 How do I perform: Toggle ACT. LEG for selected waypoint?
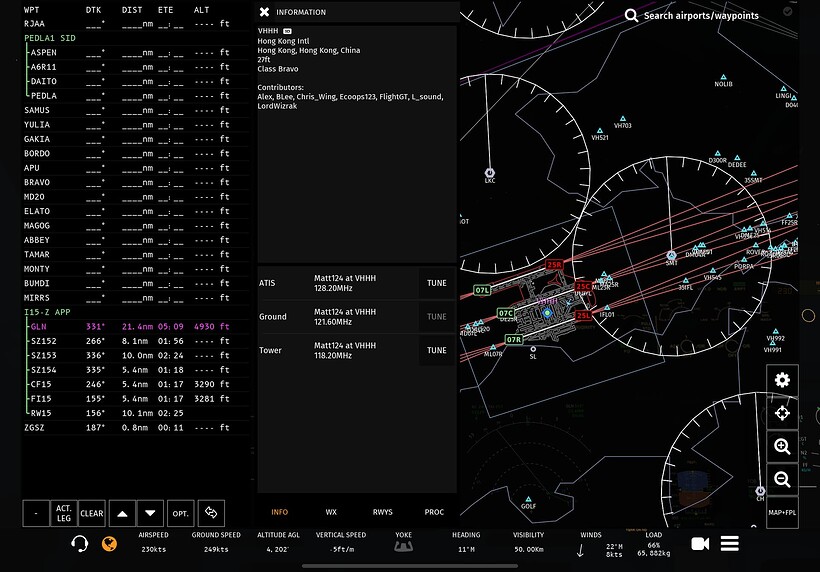63,513
